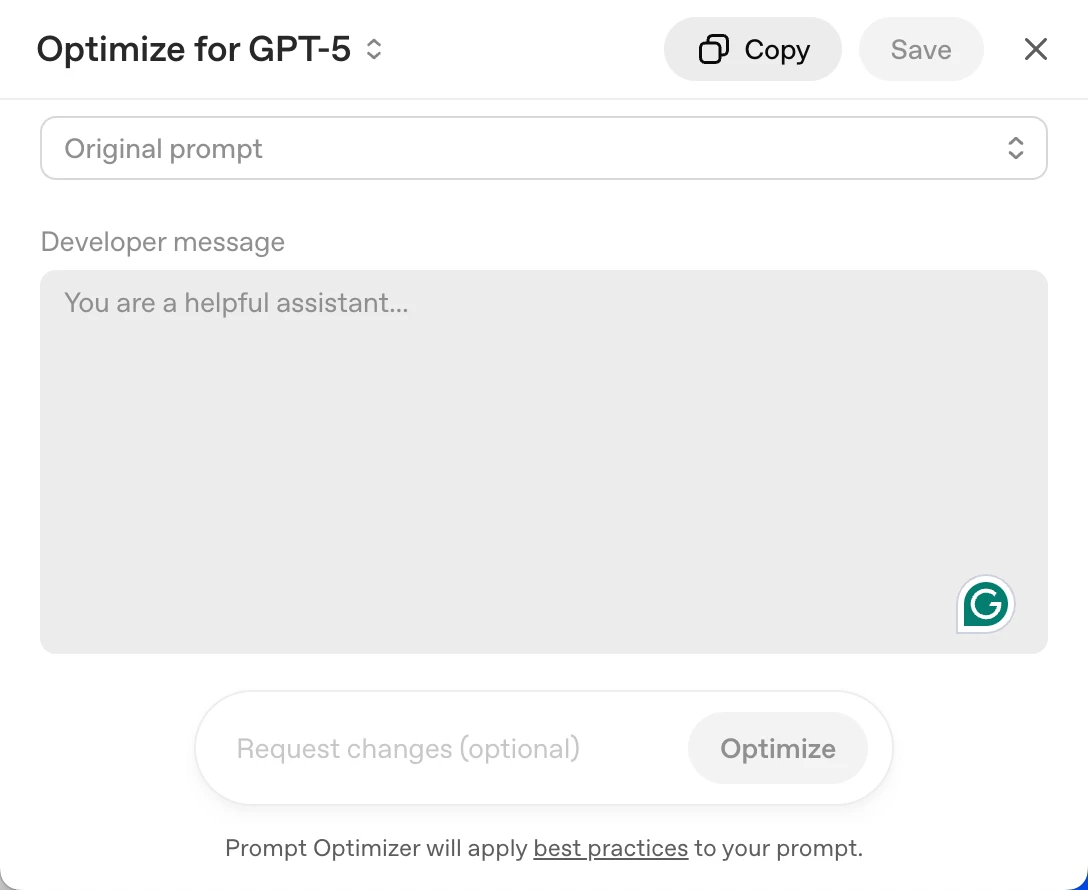Click the "You are a helpful assistant..." placeholder
1088x890 pixels.
pyautogui.click(x=236, y=302)
